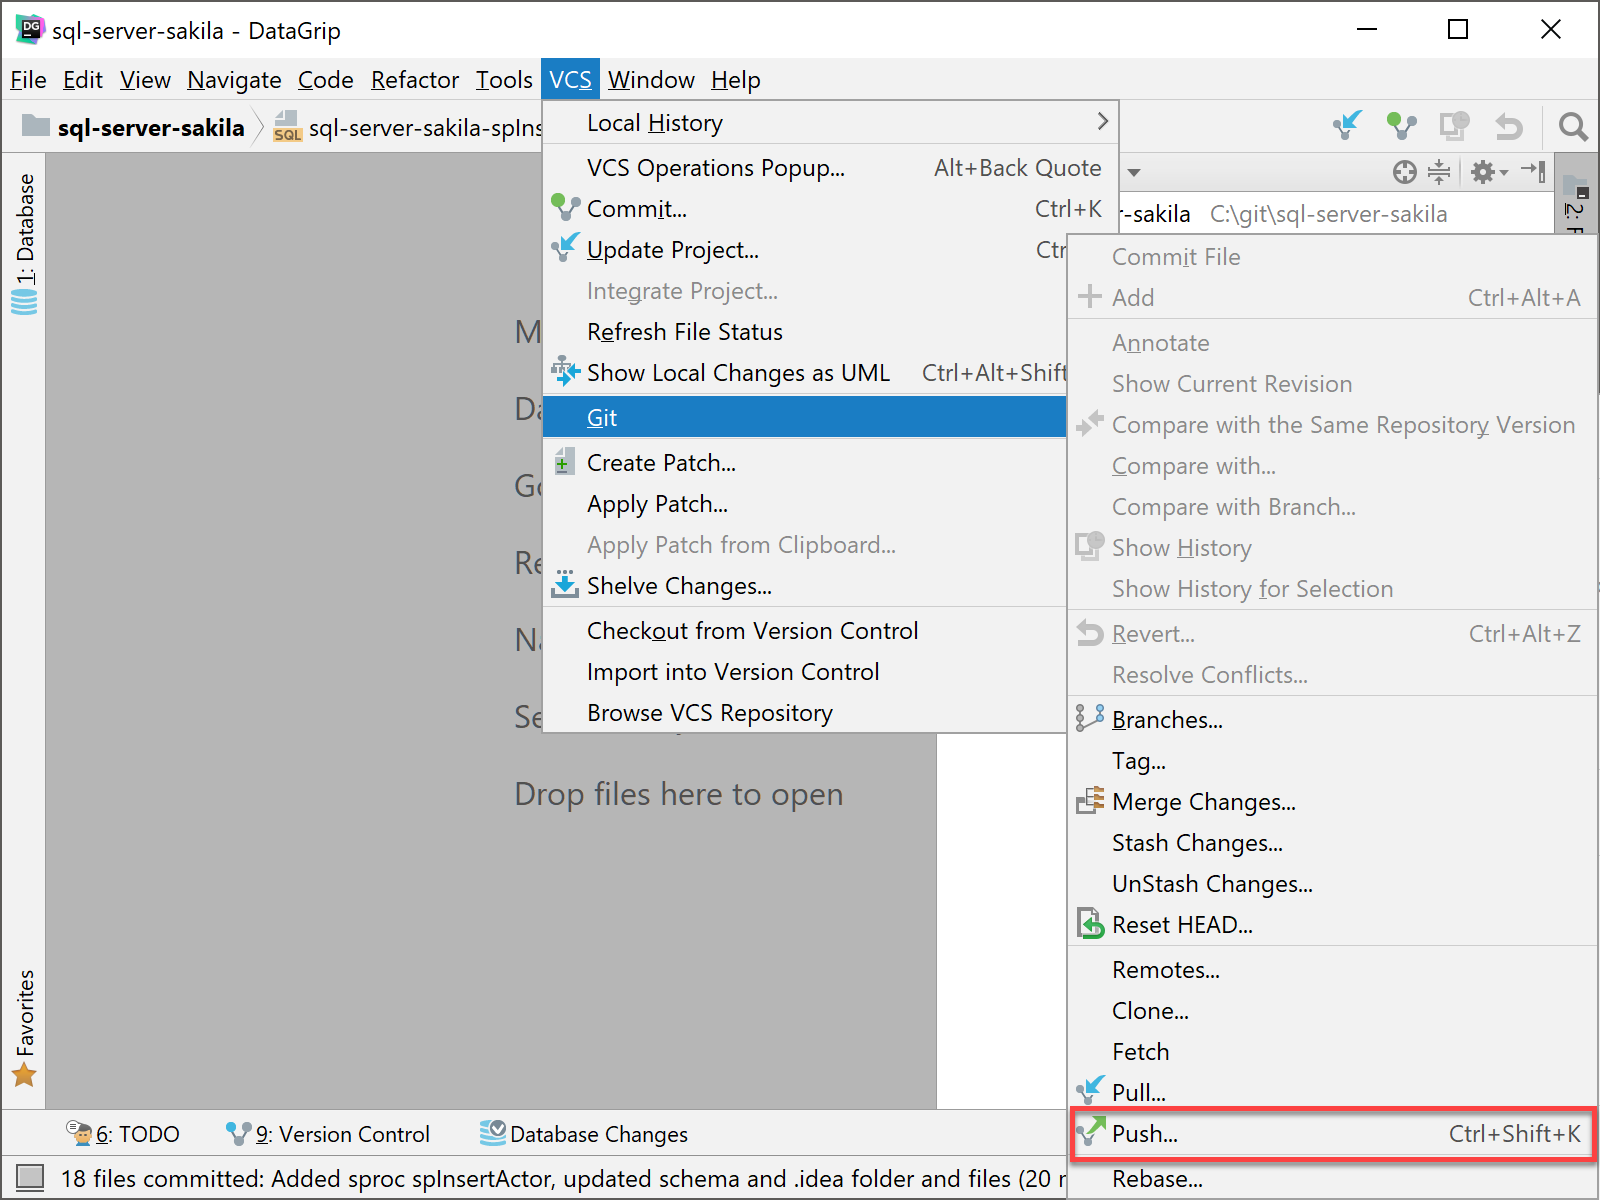Select Push... in the Git submenu
The width and height of the screenshot is (1600, 1200).
click(1332, 1134)
